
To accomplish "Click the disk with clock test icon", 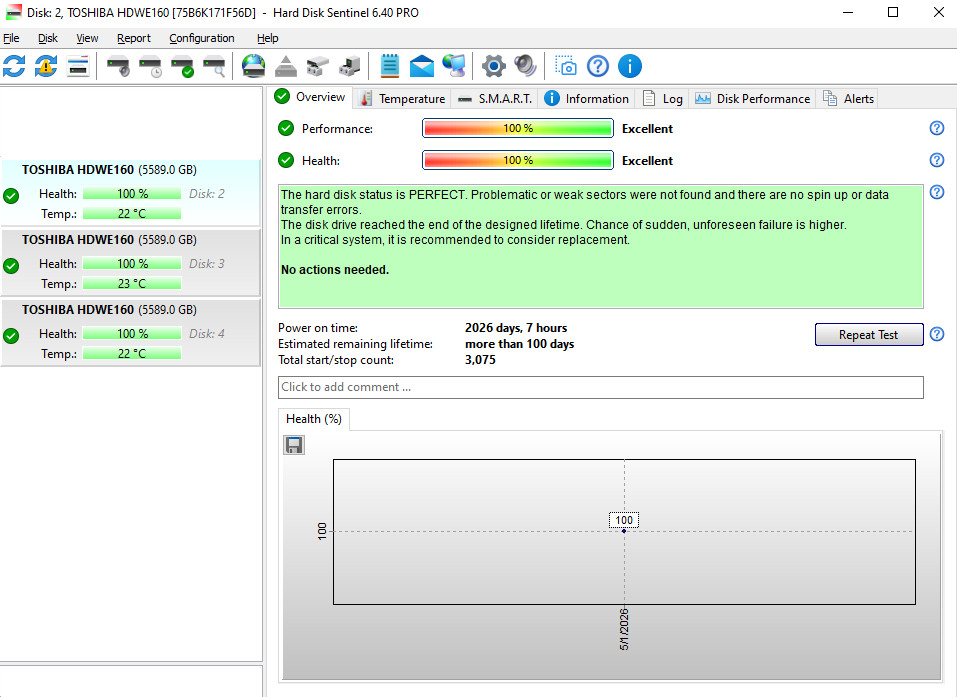I will point(150,66).
